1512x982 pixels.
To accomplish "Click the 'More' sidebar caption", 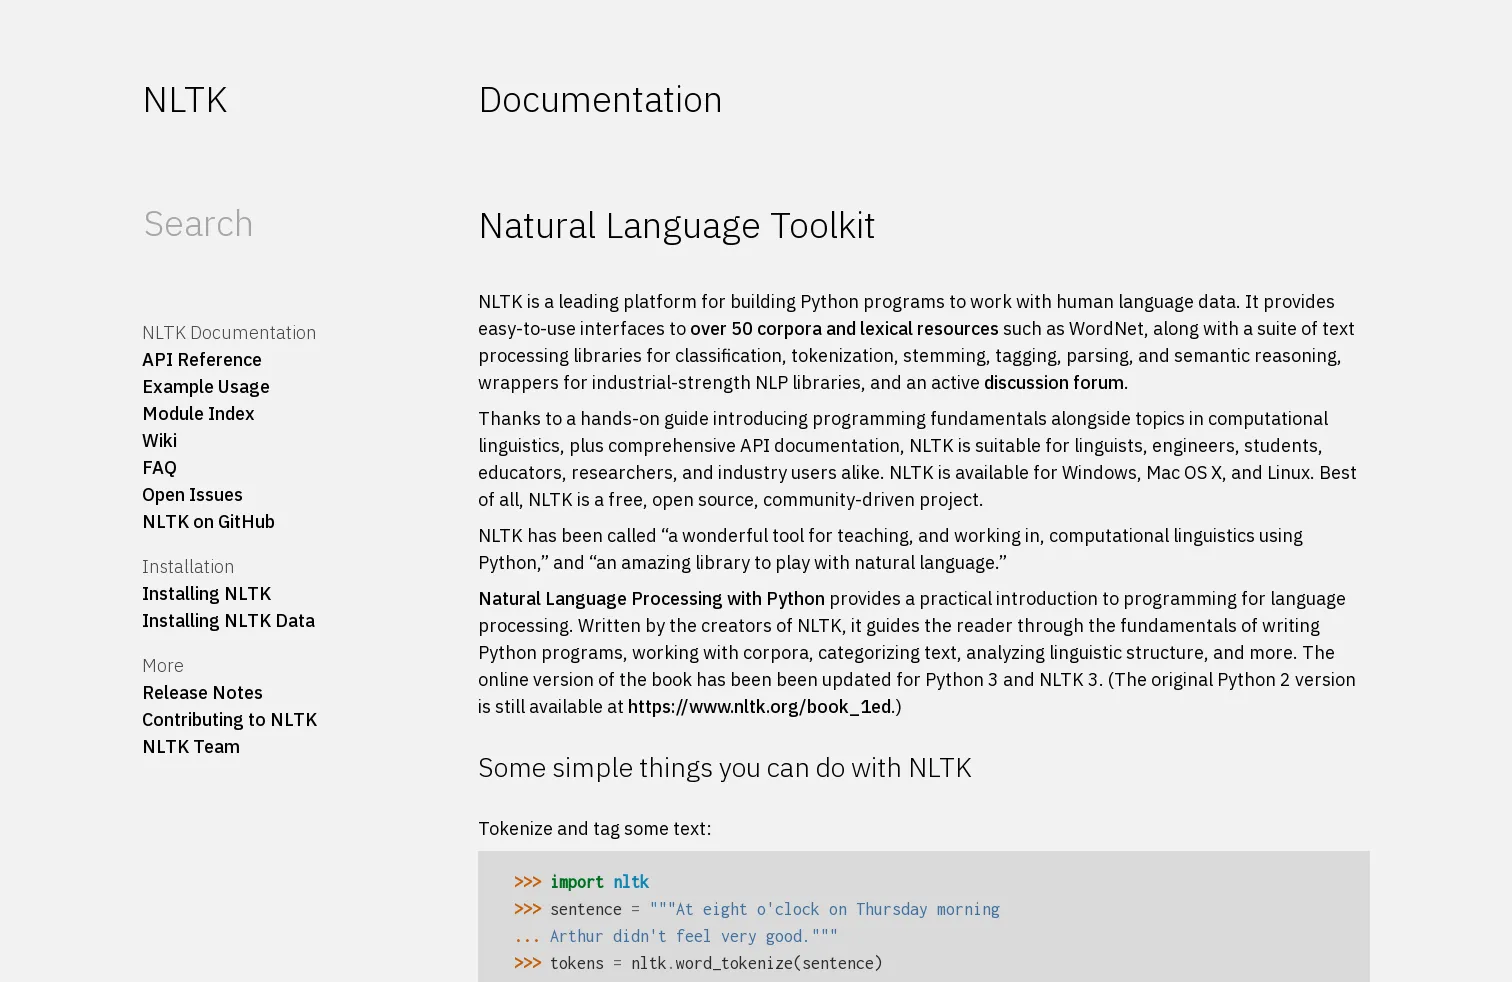I will 163,665.
